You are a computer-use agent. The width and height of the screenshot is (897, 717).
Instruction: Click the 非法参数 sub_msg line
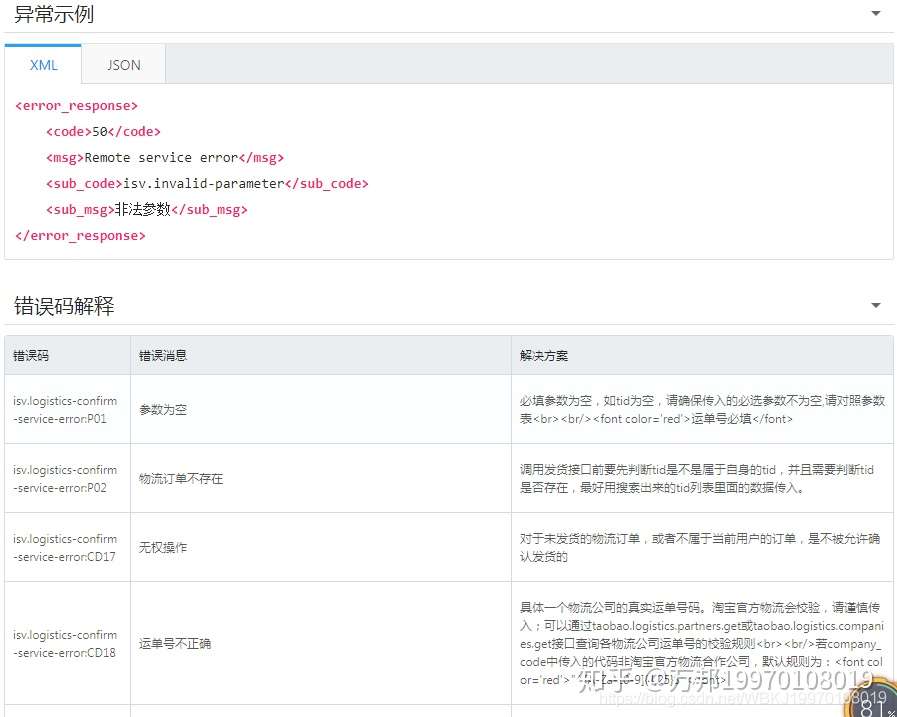tap(146, 209)
